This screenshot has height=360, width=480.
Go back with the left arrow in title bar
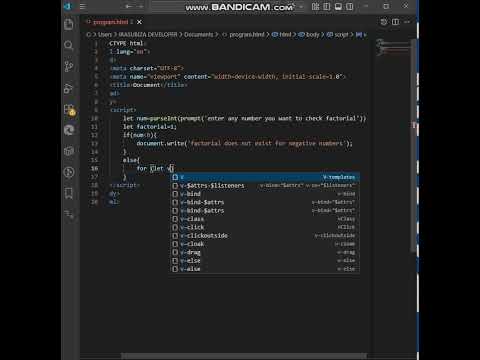click(129, 6)
